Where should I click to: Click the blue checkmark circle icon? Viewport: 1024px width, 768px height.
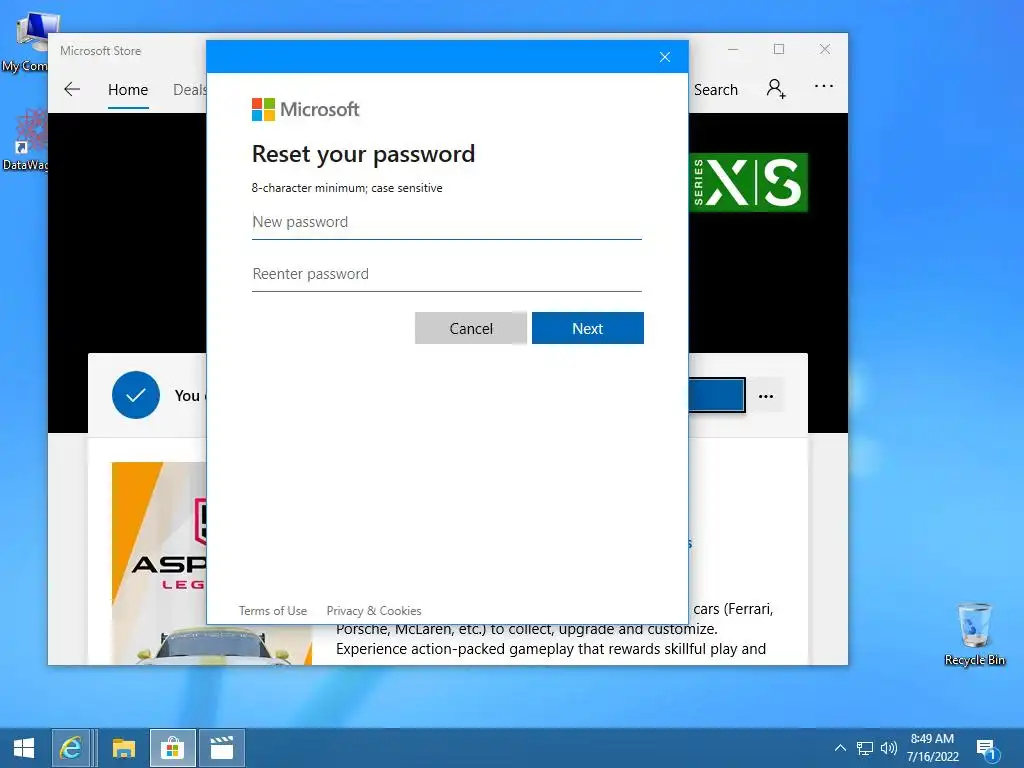(x=136, y=395)
